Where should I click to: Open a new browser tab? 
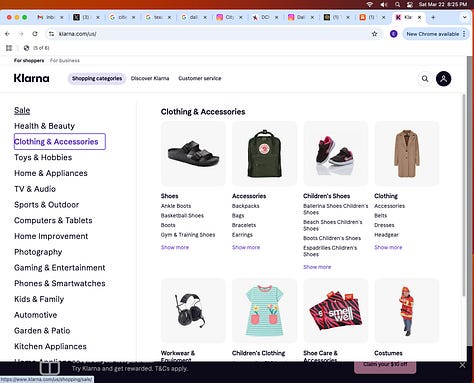click(433, 17)
